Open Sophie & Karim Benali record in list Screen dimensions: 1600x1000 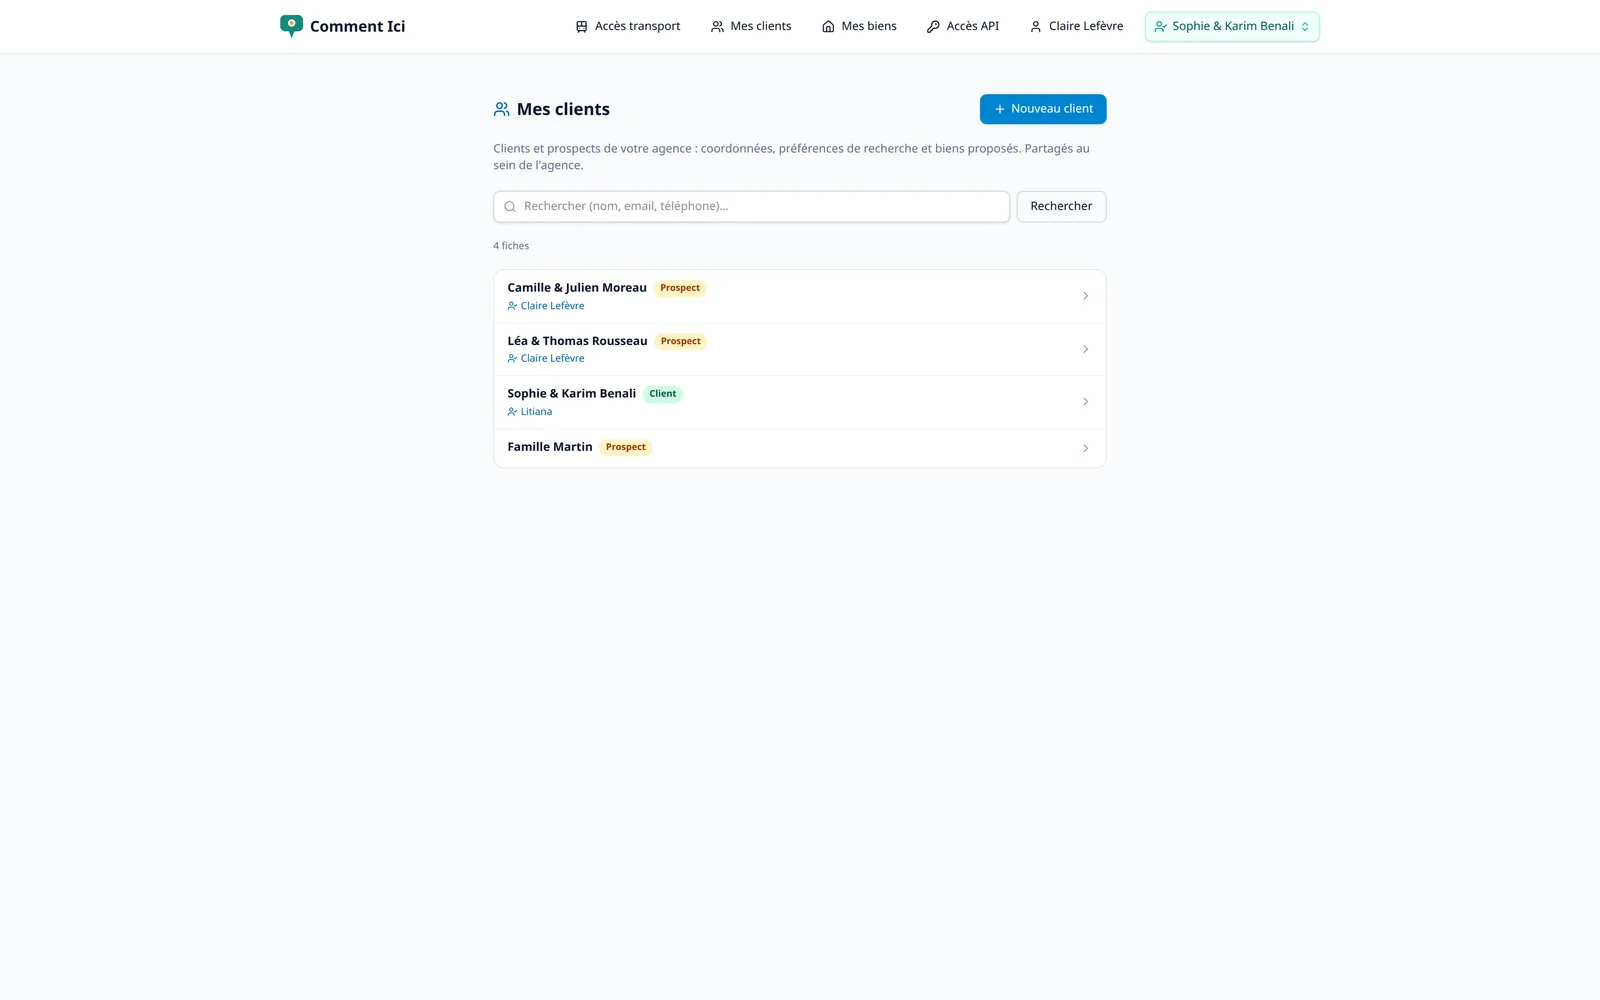800,402
